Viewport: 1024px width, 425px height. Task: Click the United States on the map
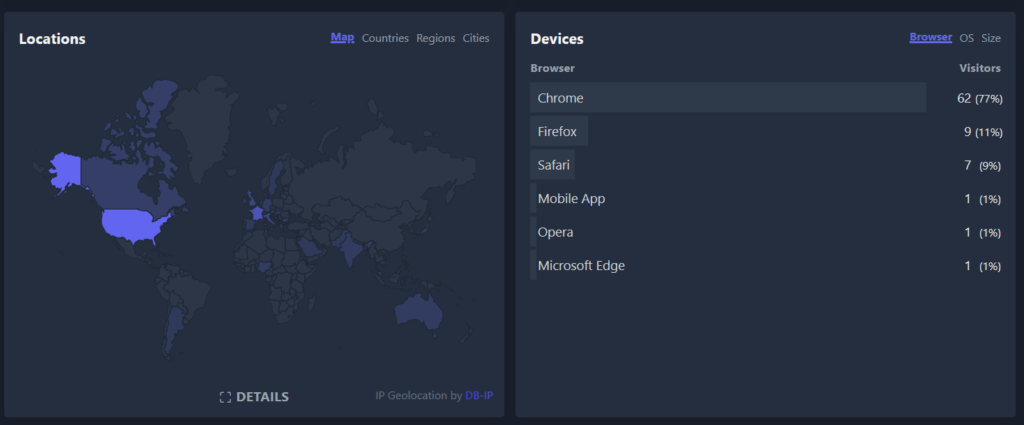tap(134, 224)
